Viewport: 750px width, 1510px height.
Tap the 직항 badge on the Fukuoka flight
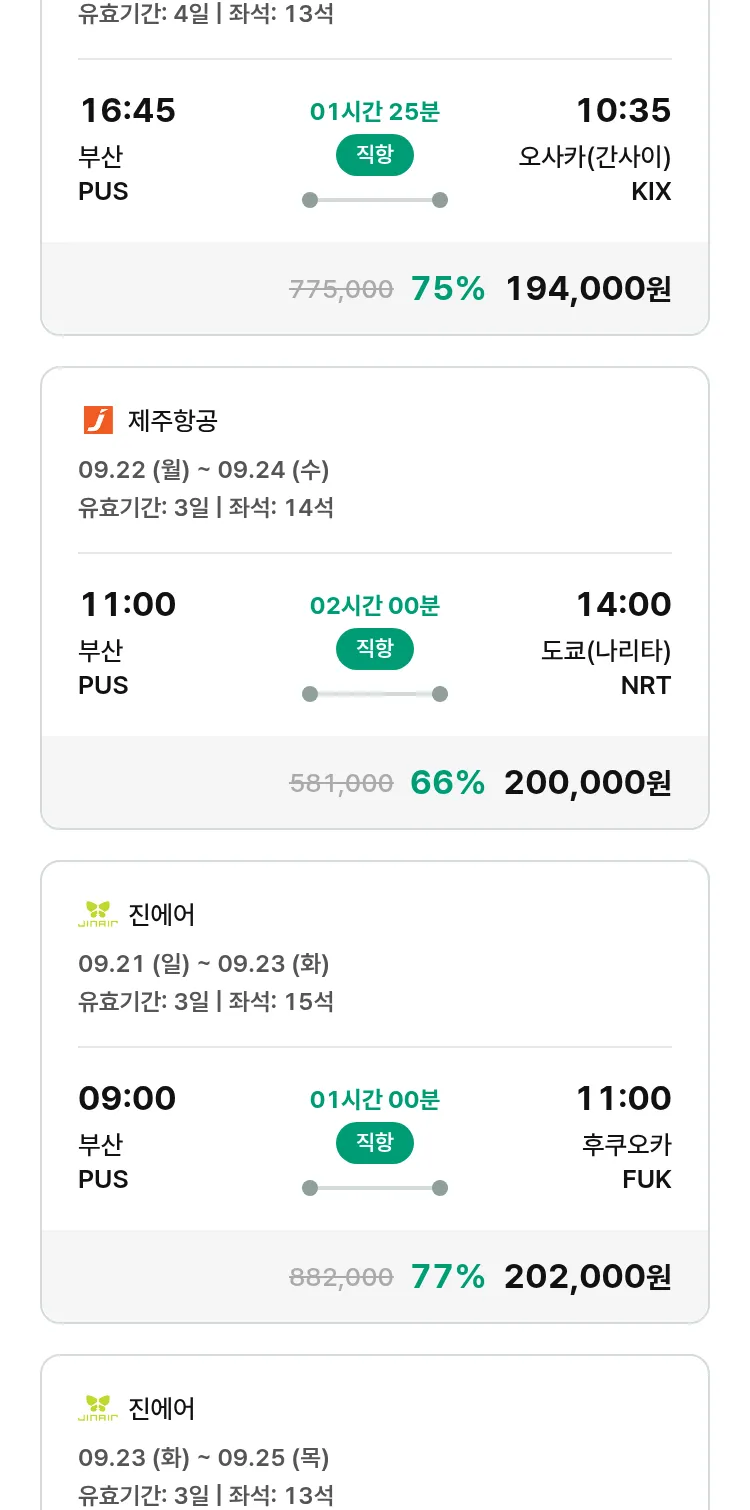tap(374, 1143)
